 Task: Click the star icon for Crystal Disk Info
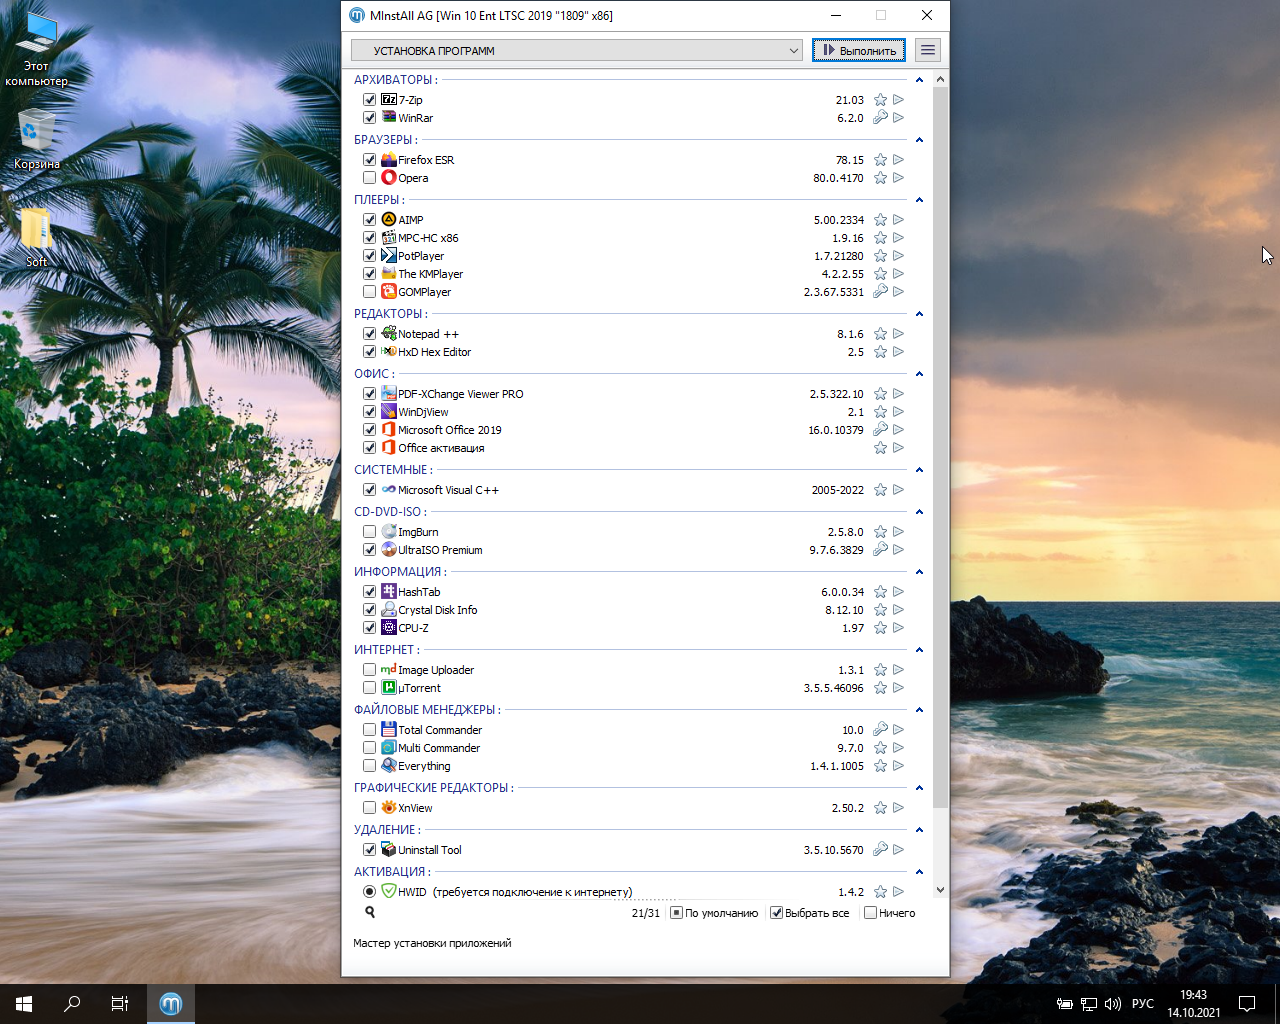click(x=880, y=610)
